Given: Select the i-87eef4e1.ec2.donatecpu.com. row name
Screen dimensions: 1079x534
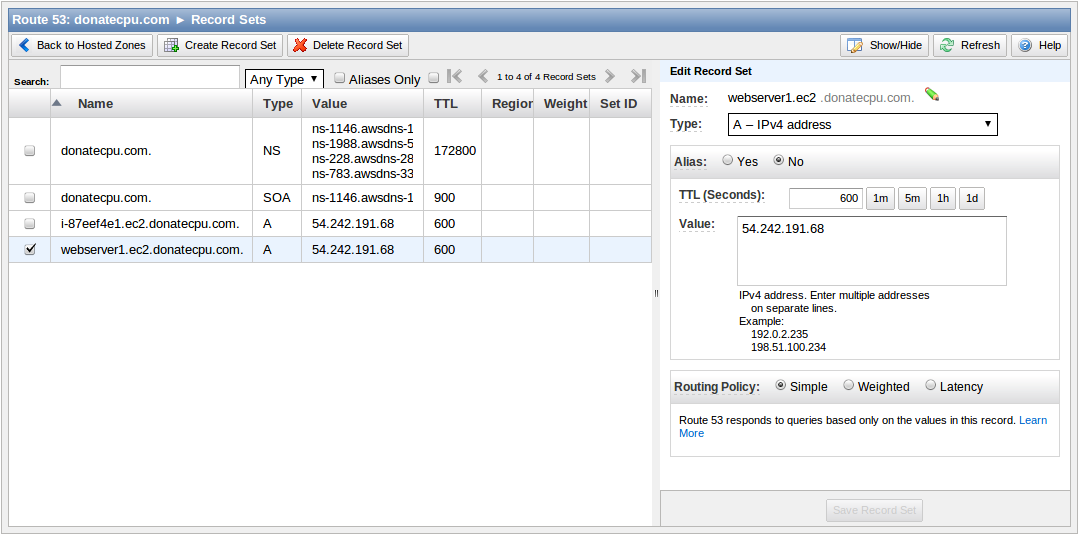Looking at the screenshot, I should (150, 224).
